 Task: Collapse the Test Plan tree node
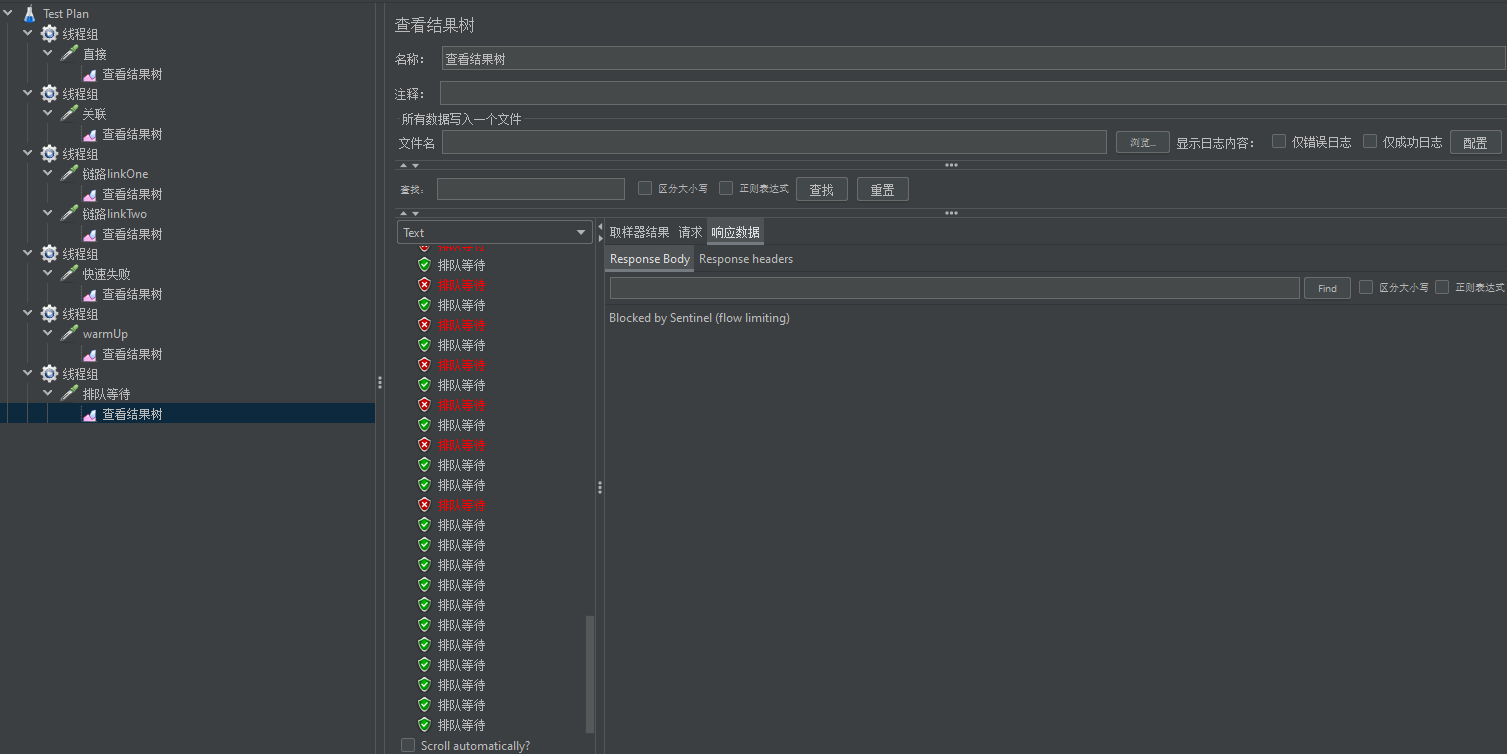coord(8,14)
